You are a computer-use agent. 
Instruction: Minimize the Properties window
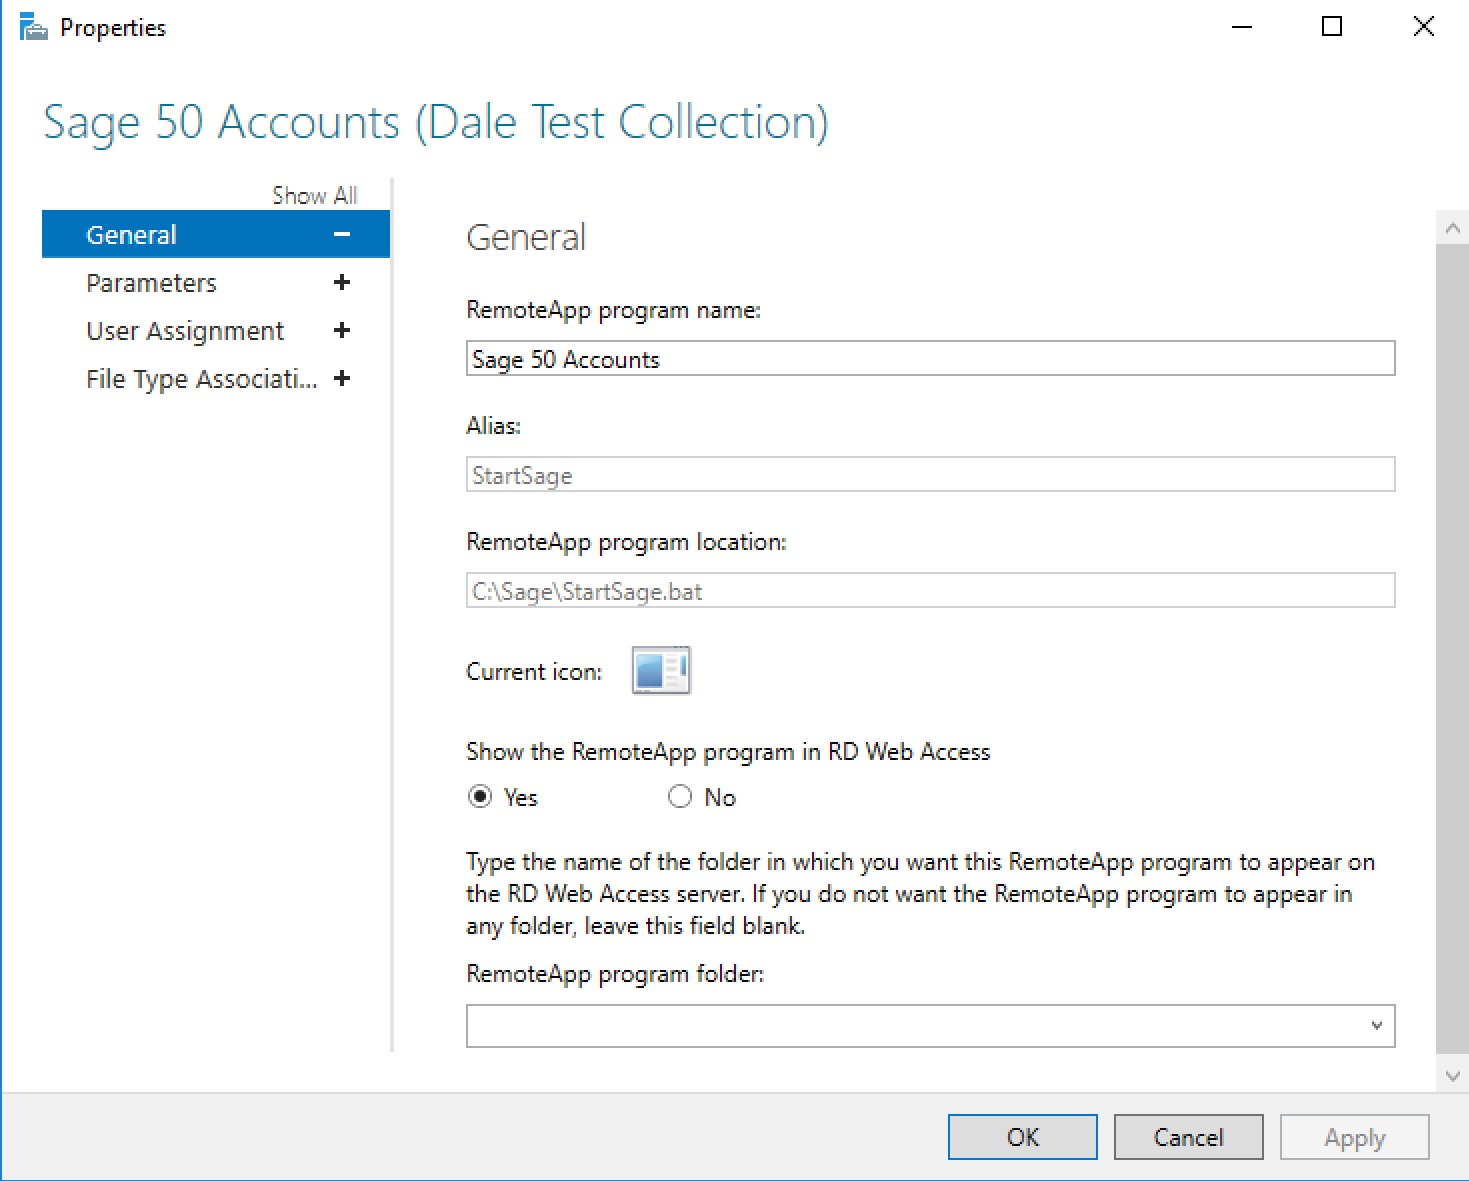[x=1242, y=27]
